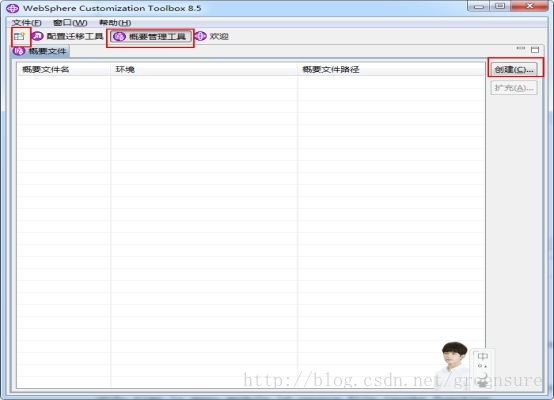This screenshot has height=400, width=554.
Task: Click the 欢迎 globe icon
Action: [200, 36]
